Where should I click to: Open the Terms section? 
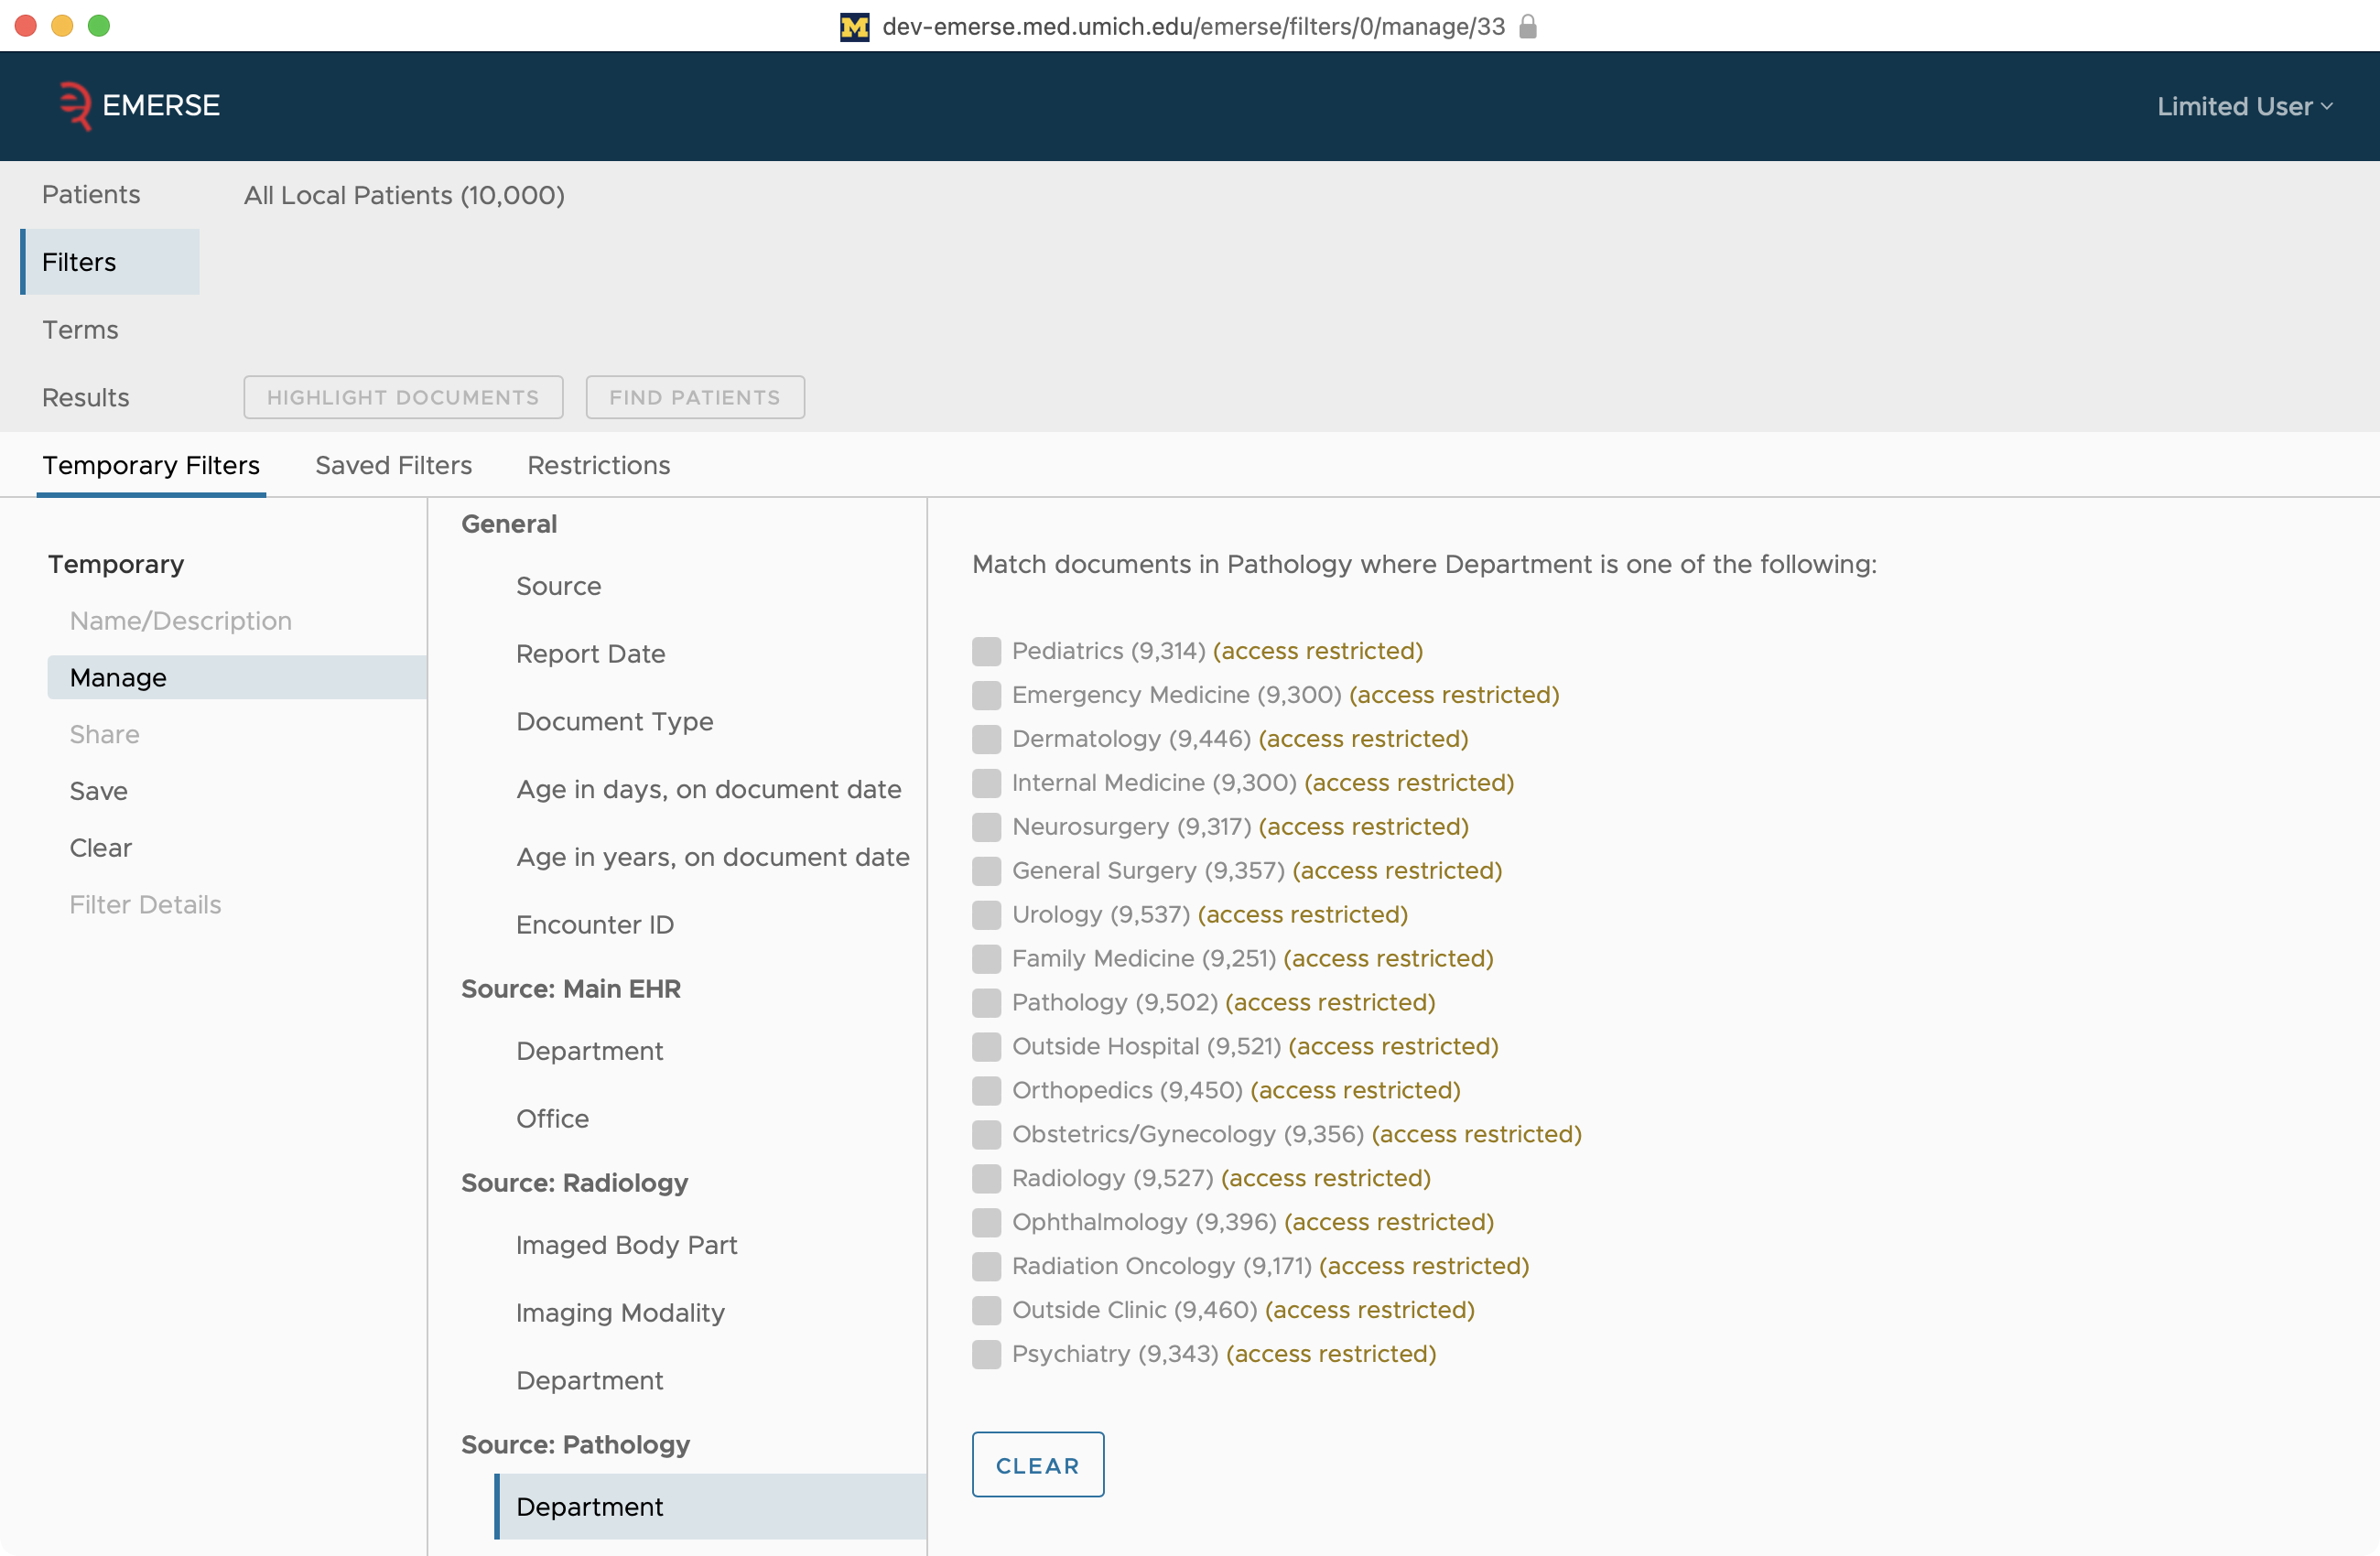tap(80, 330)
